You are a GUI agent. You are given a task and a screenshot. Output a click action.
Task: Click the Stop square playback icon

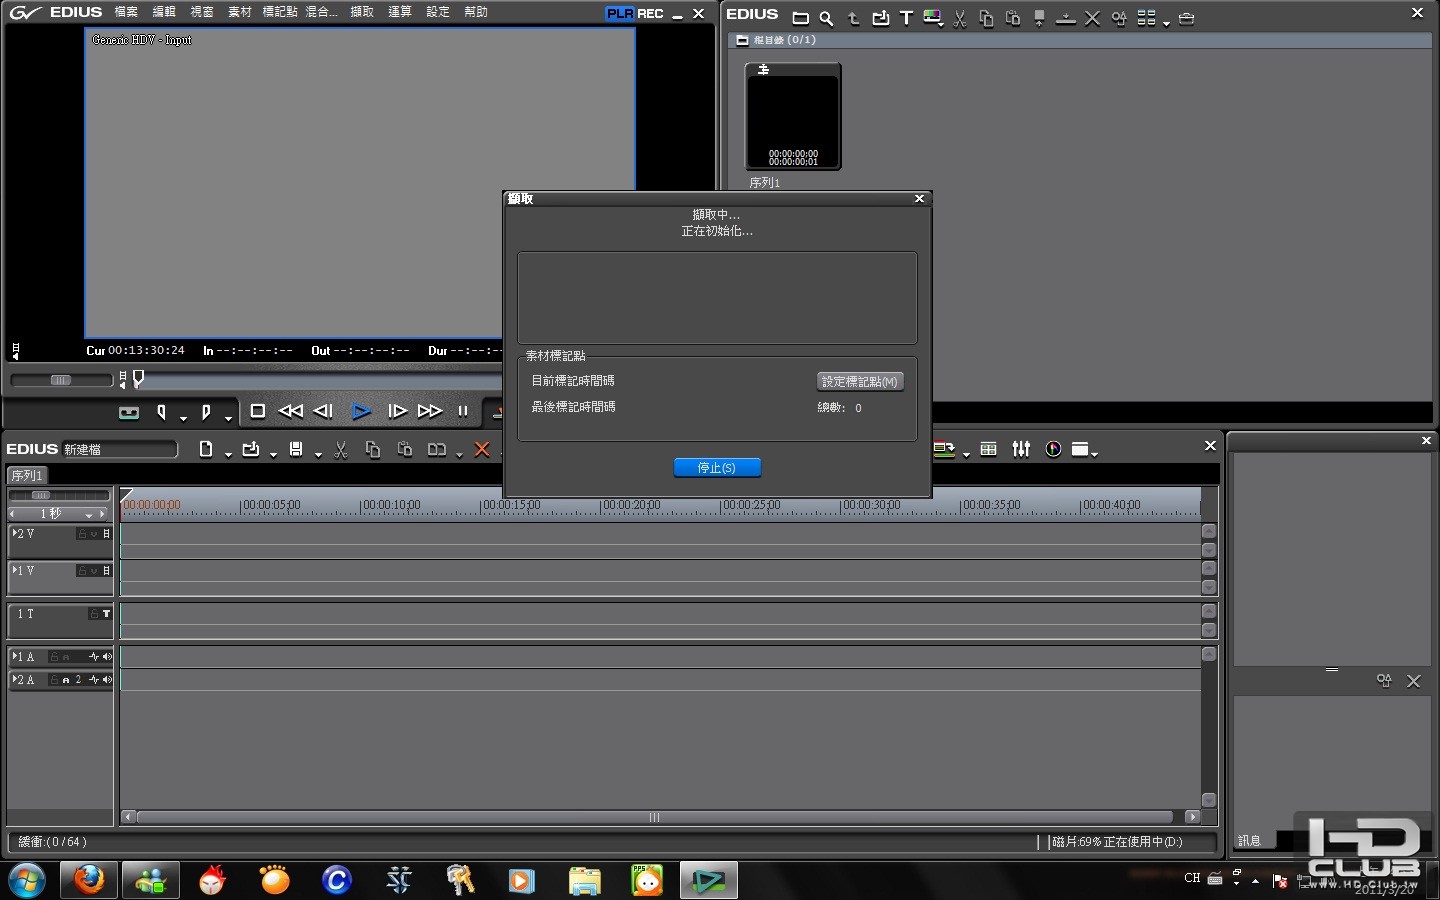(257, 411)
